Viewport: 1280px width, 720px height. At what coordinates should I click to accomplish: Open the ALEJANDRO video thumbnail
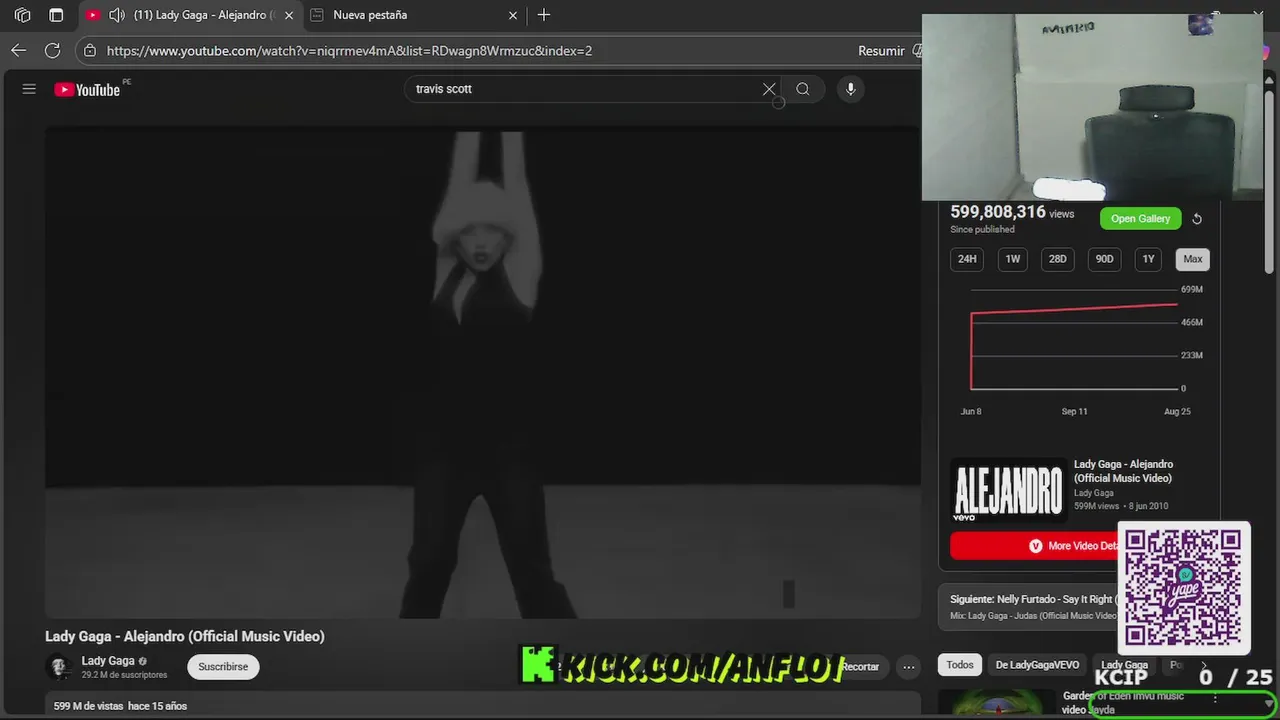(1008, 491)
